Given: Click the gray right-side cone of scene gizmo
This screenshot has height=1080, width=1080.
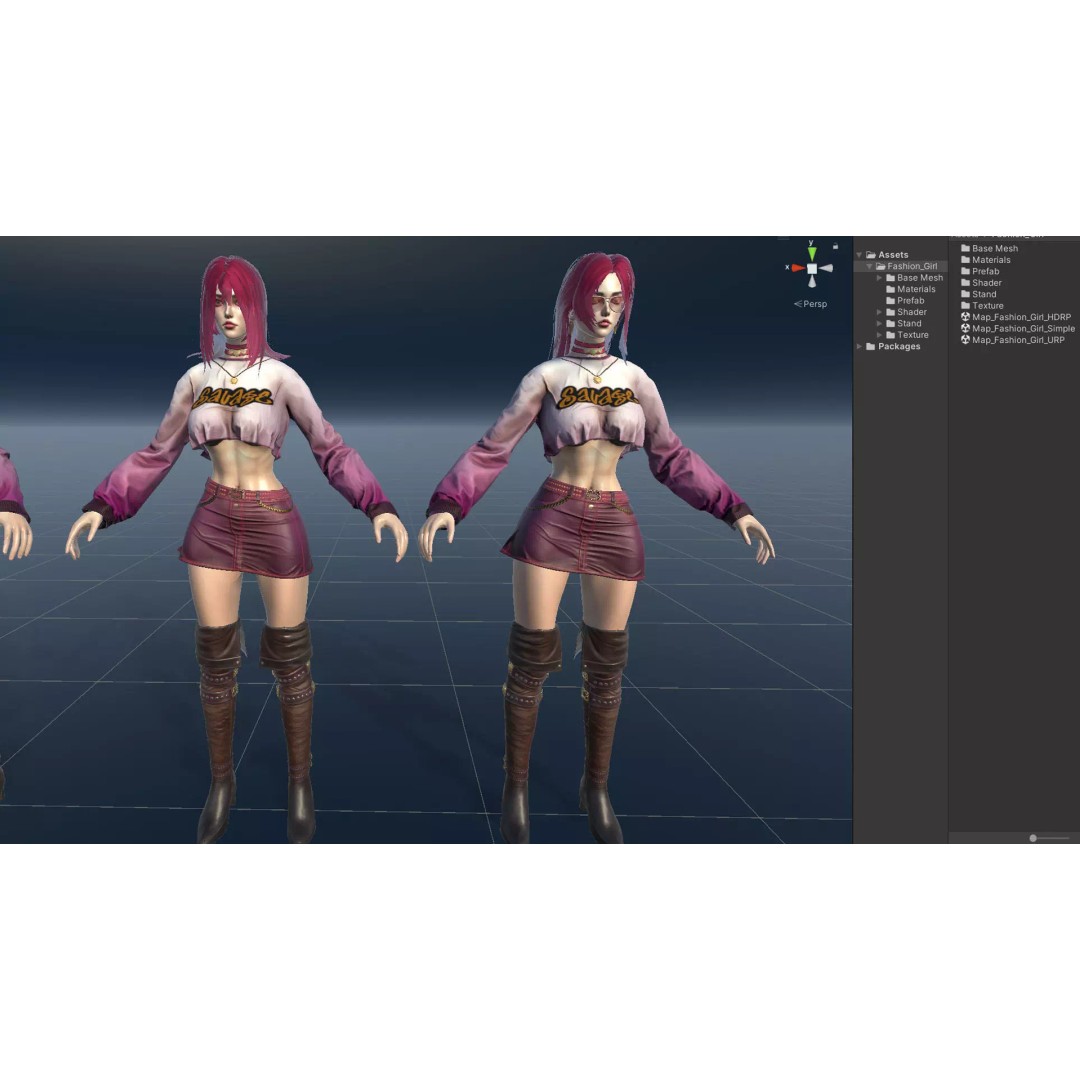Looking at the screenshot, I should pos(826,269).
